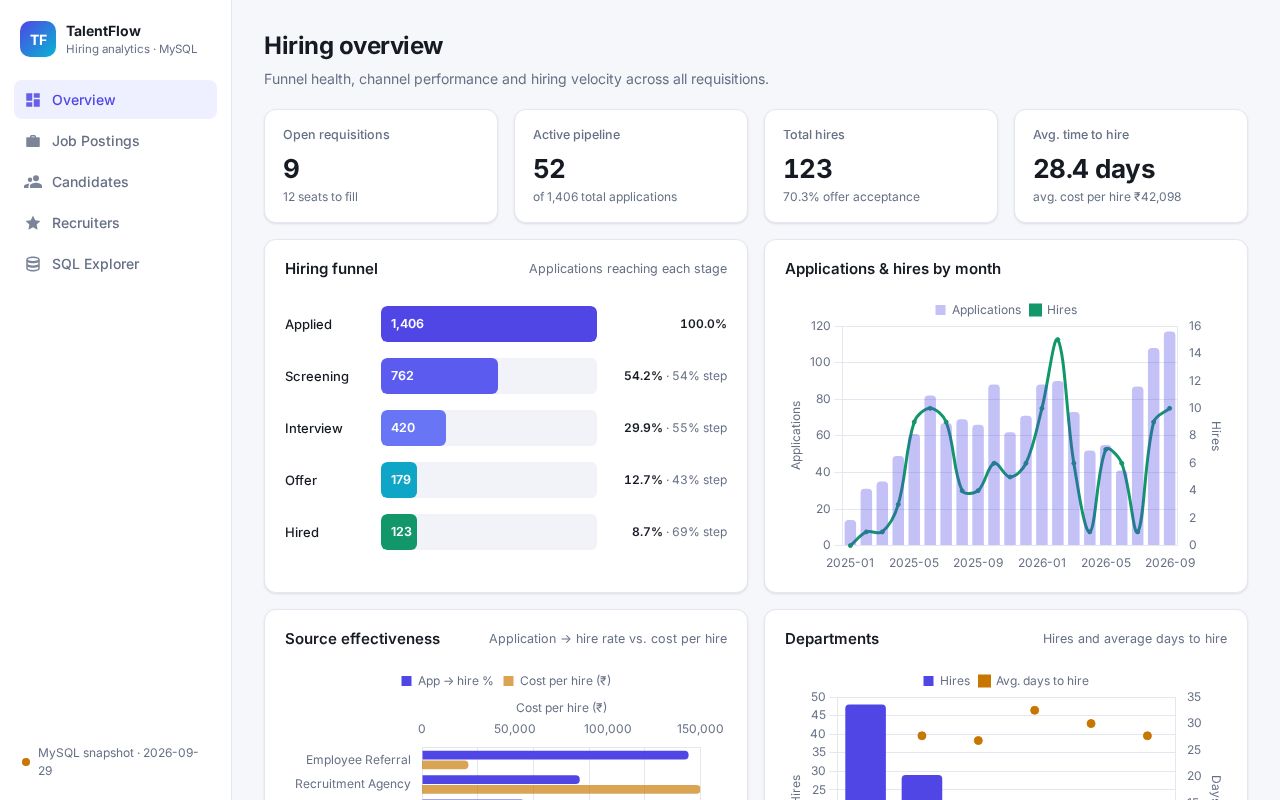Select the Screening 762 funnel bar
1280x800 pixels.
439,376
